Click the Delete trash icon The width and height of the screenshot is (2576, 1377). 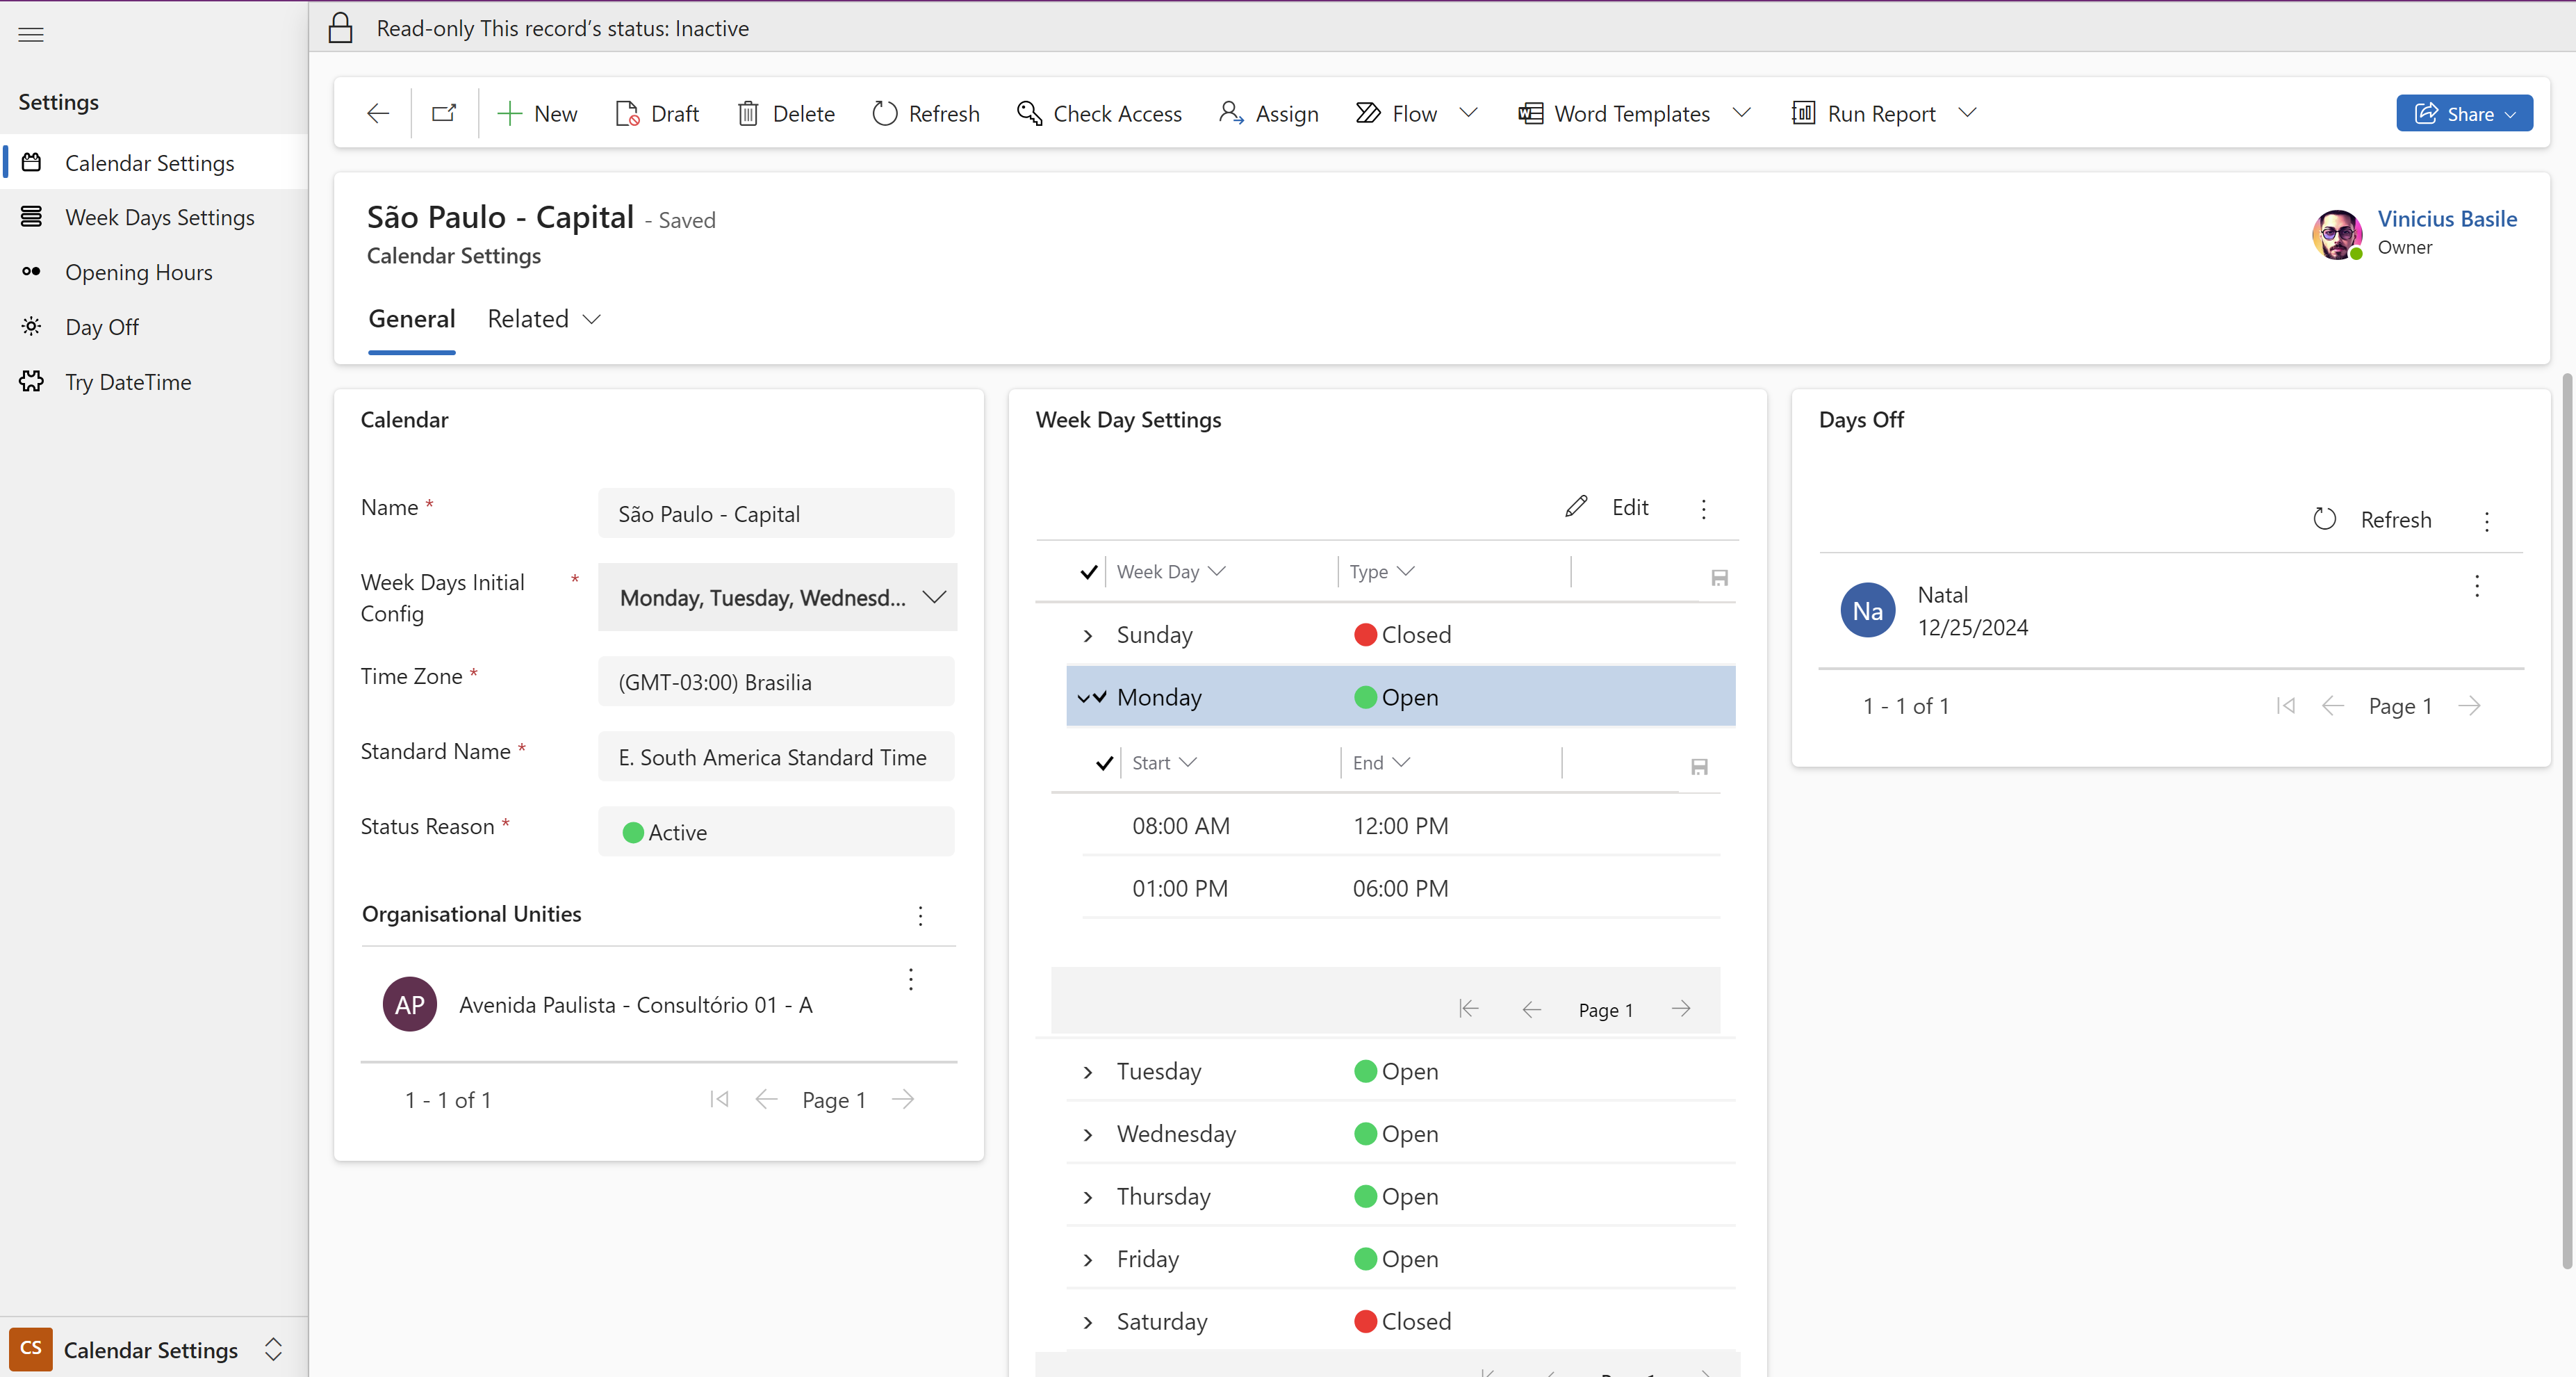(748, 113)
